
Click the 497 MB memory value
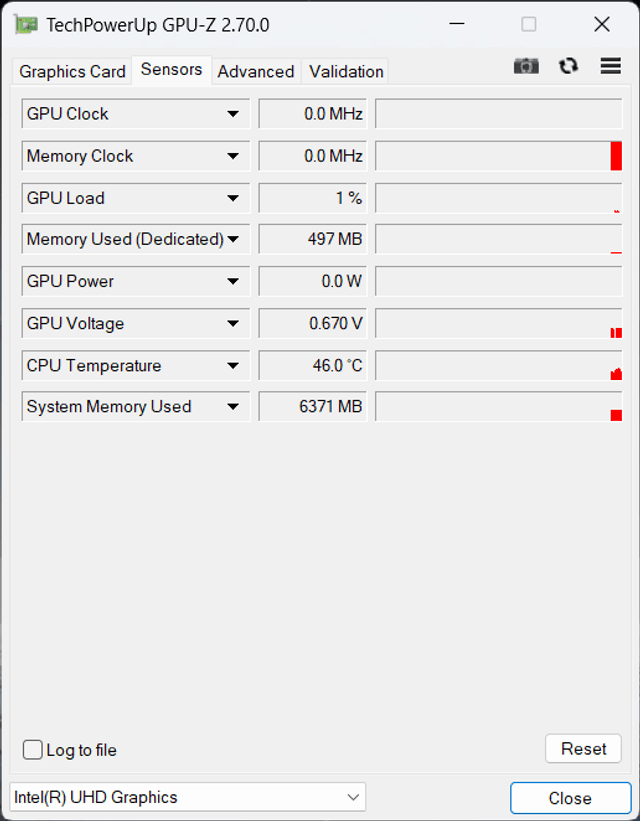click(x=313, y=239)
